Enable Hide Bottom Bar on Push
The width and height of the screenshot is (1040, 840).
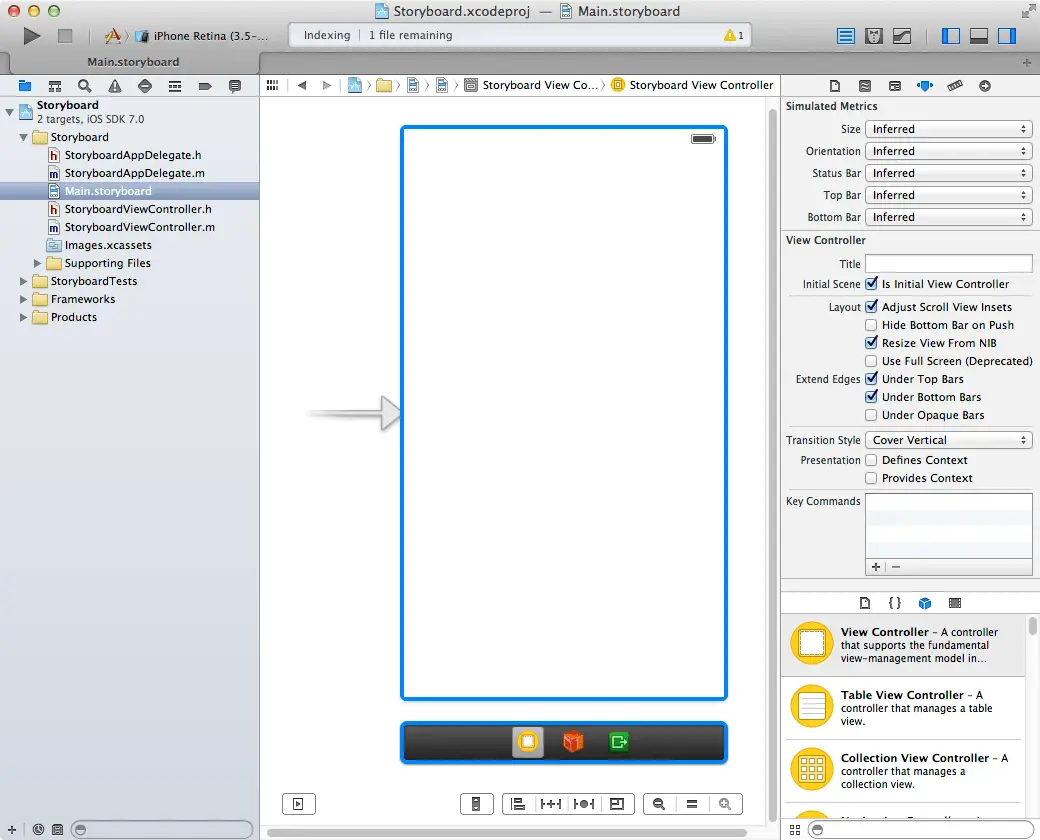tap(872, 325)
